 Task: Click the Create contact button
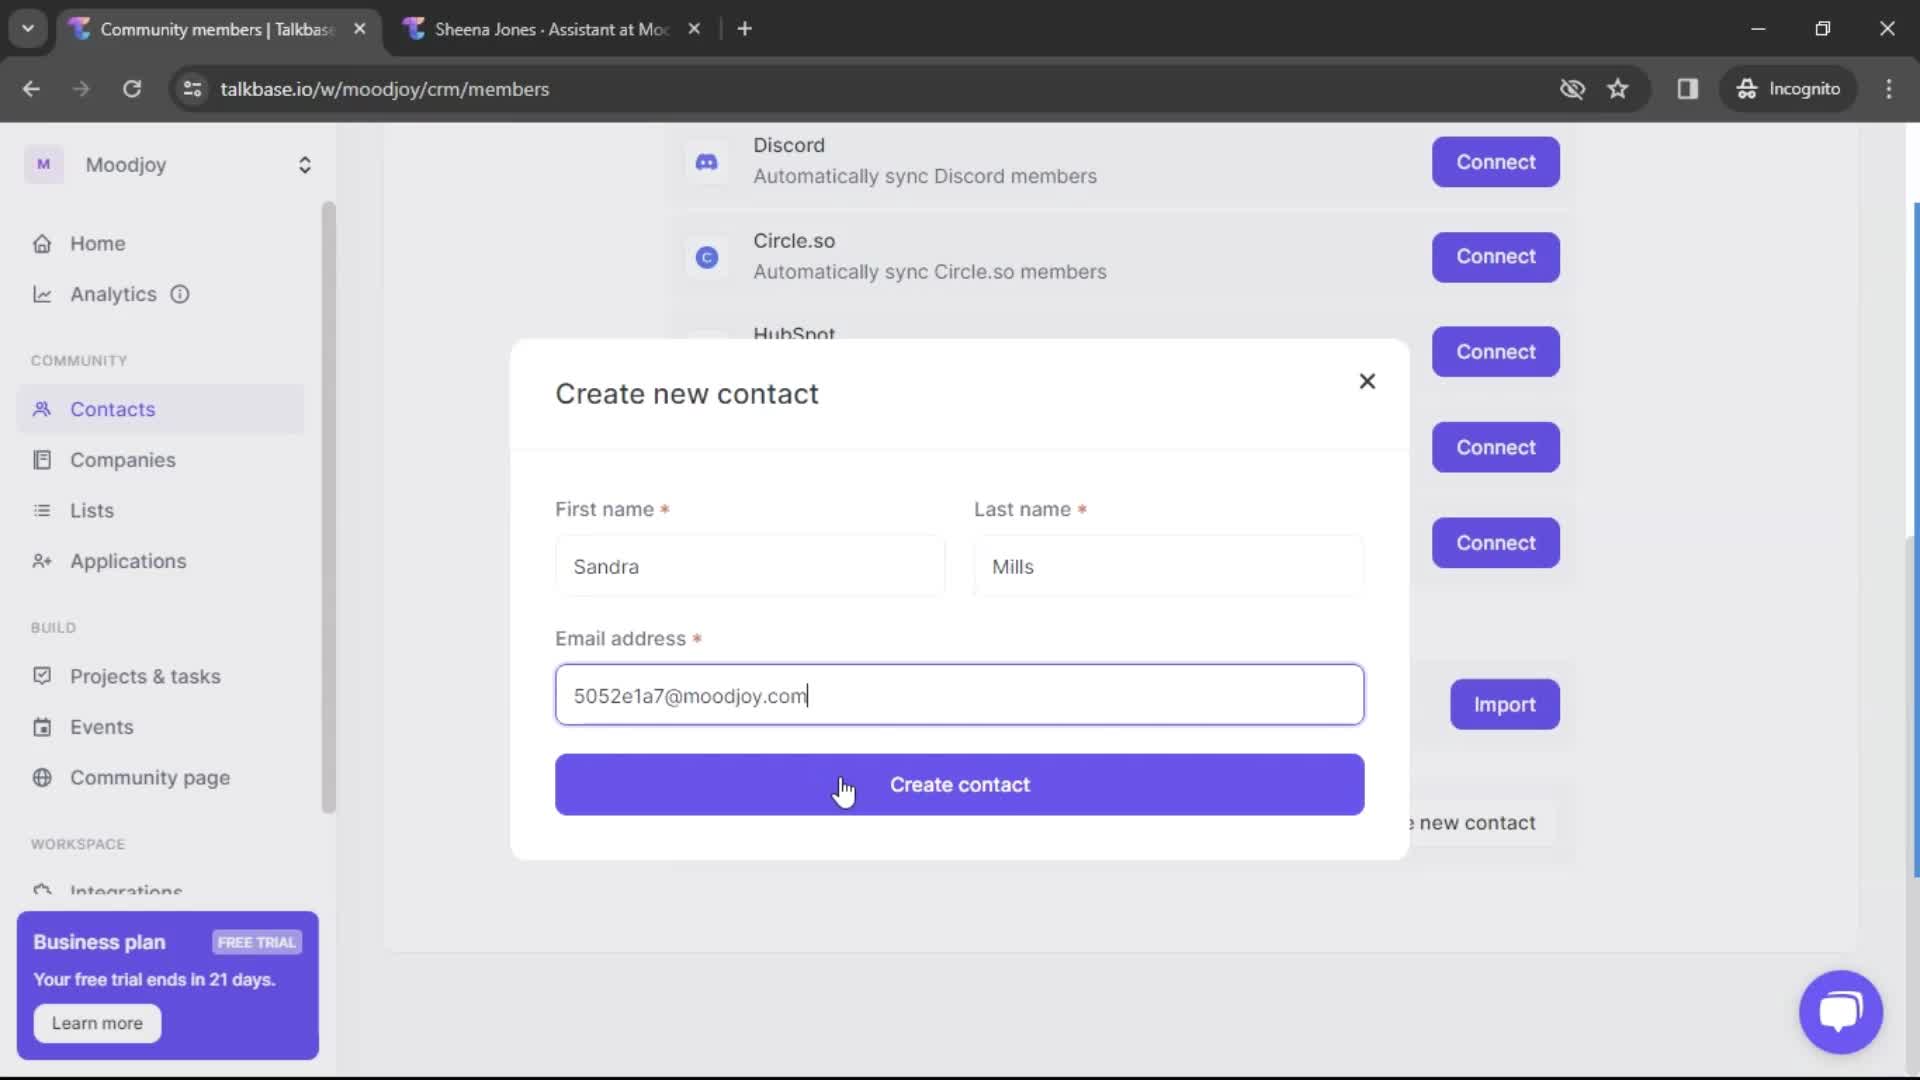pyautogui.click(x=959, y=783)
